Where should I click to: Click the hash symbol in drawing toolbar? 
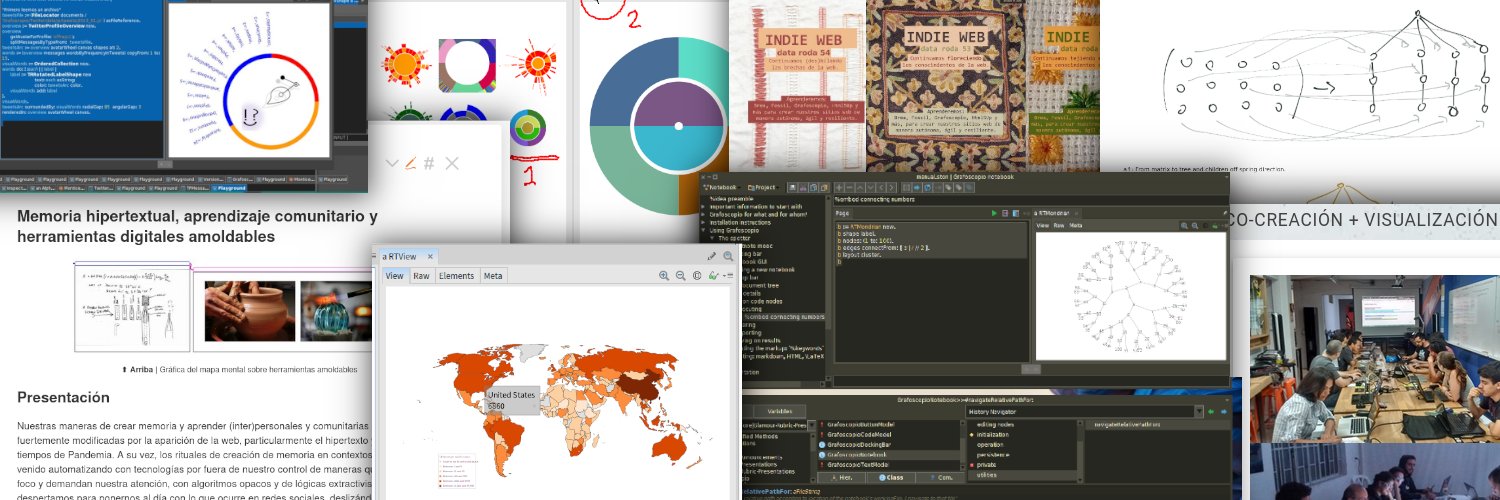pos(430,163)
